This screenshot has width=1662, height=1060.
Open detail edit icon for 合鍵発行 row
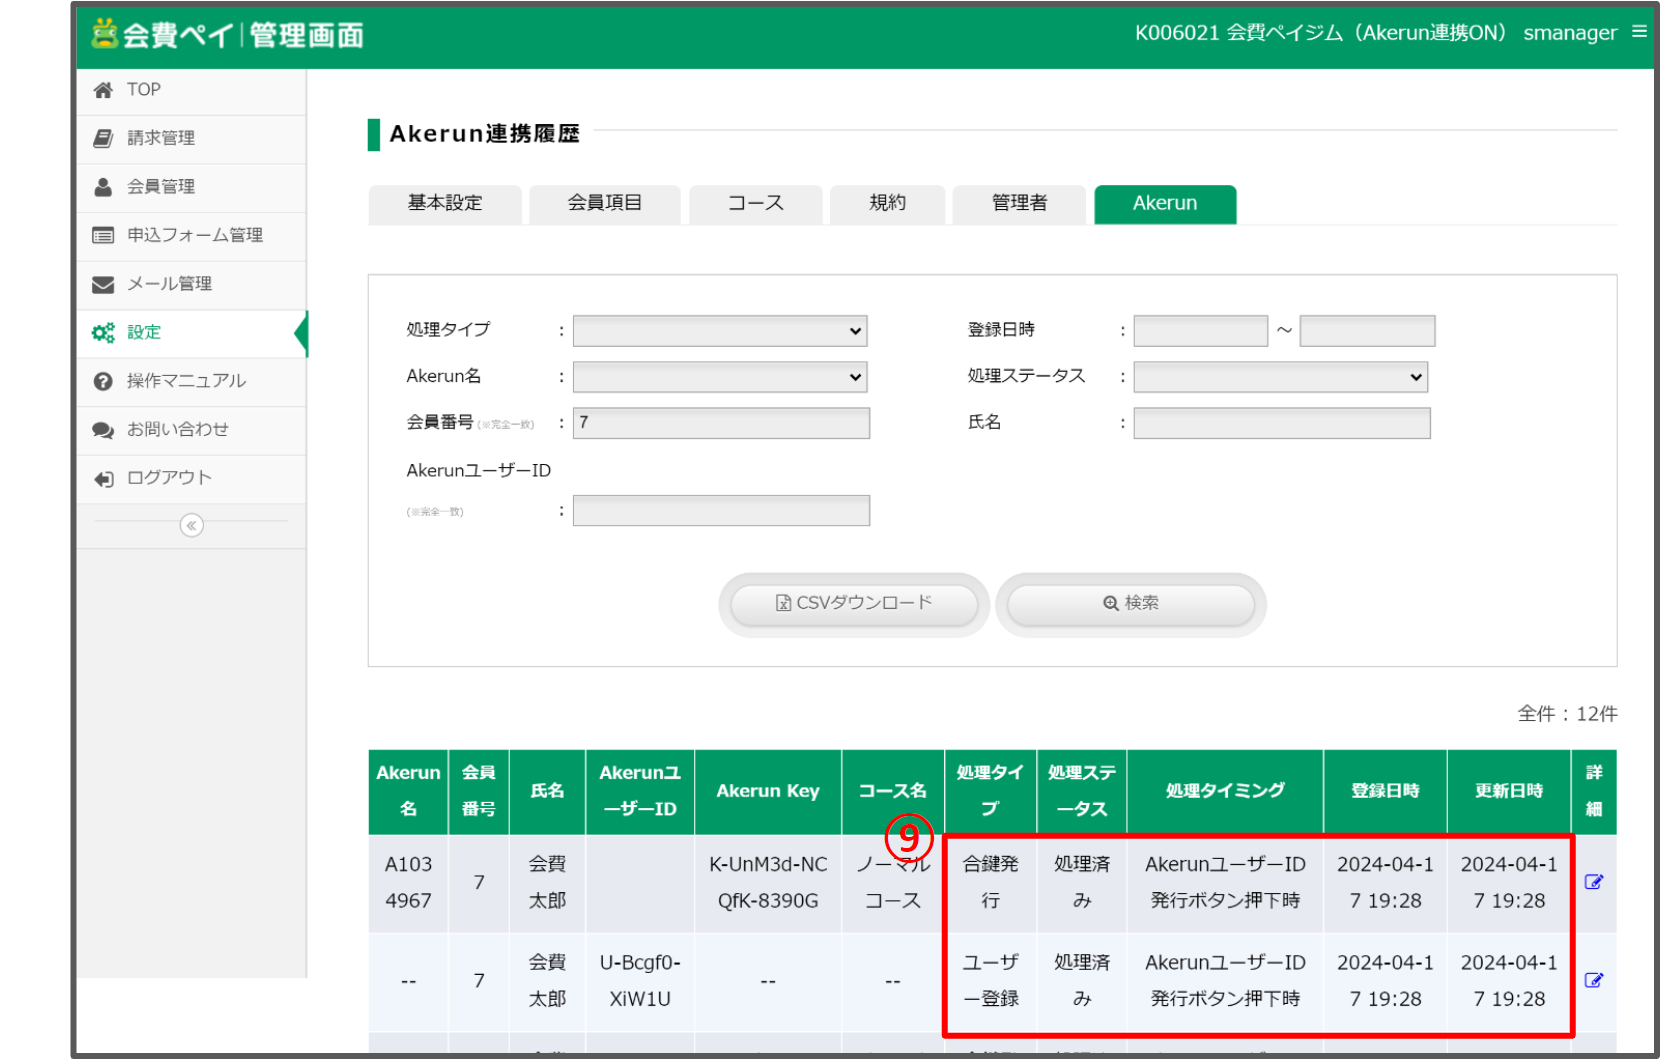[x=1593, y=882]
